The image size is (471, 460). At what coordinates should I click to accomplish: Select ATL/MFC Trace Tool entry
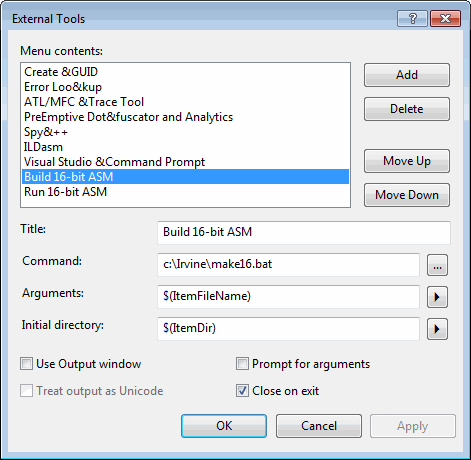click(x=185, y=102)
